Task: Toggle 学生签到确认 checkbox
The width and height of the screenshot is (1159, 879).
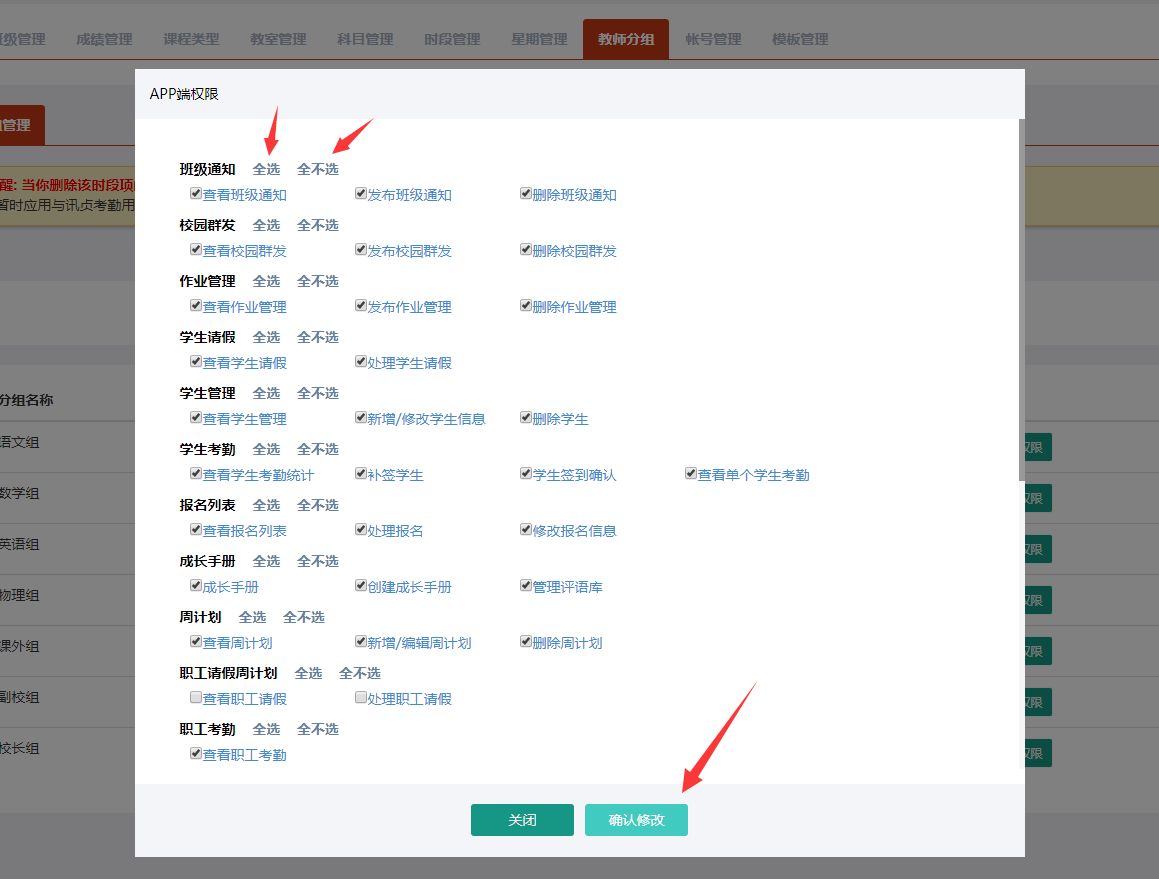Action: [x=526, y=474]
